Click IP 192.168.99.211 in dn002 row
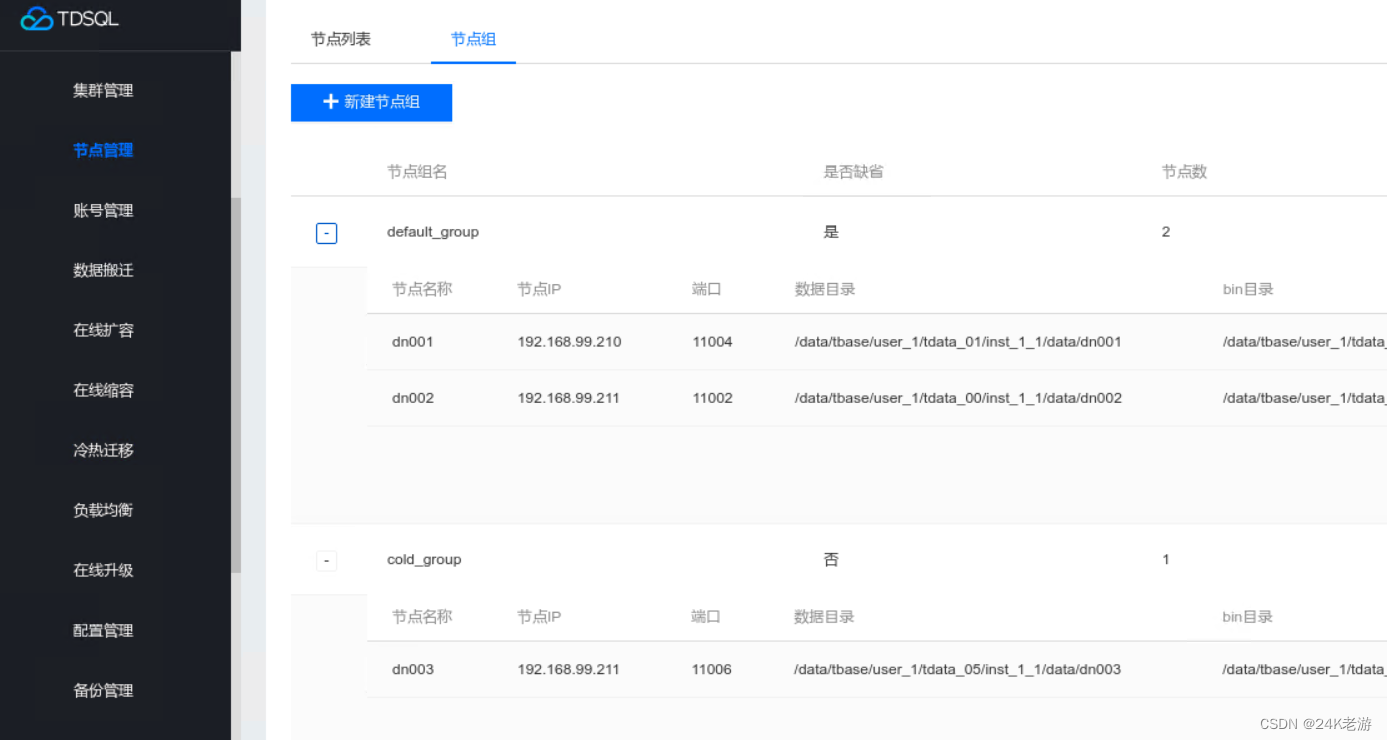 (x=568, y=398)
